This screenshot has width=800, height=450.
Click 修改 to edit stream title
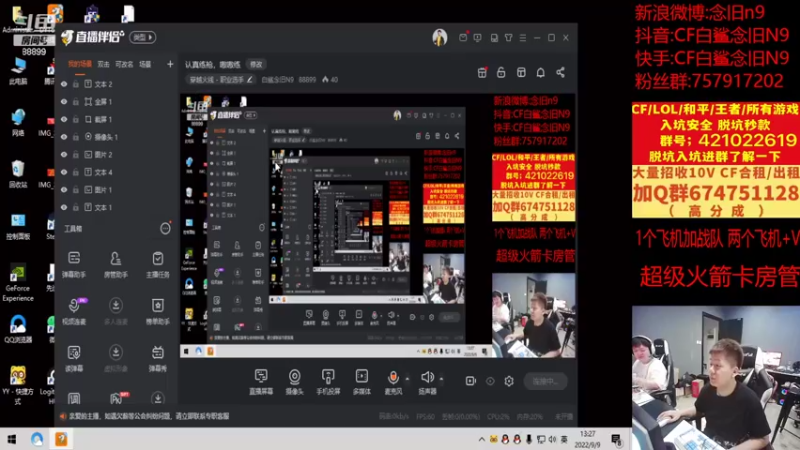(x=256, y=64)
